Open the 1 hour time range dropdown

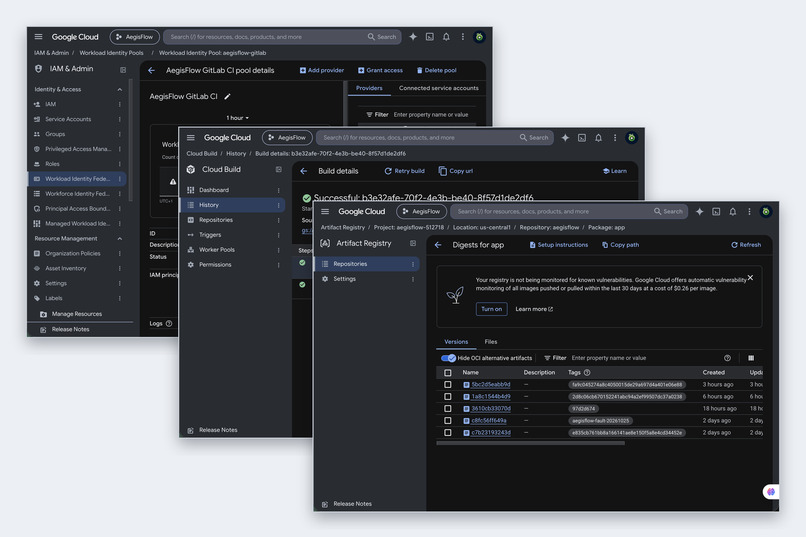point(237,118)
